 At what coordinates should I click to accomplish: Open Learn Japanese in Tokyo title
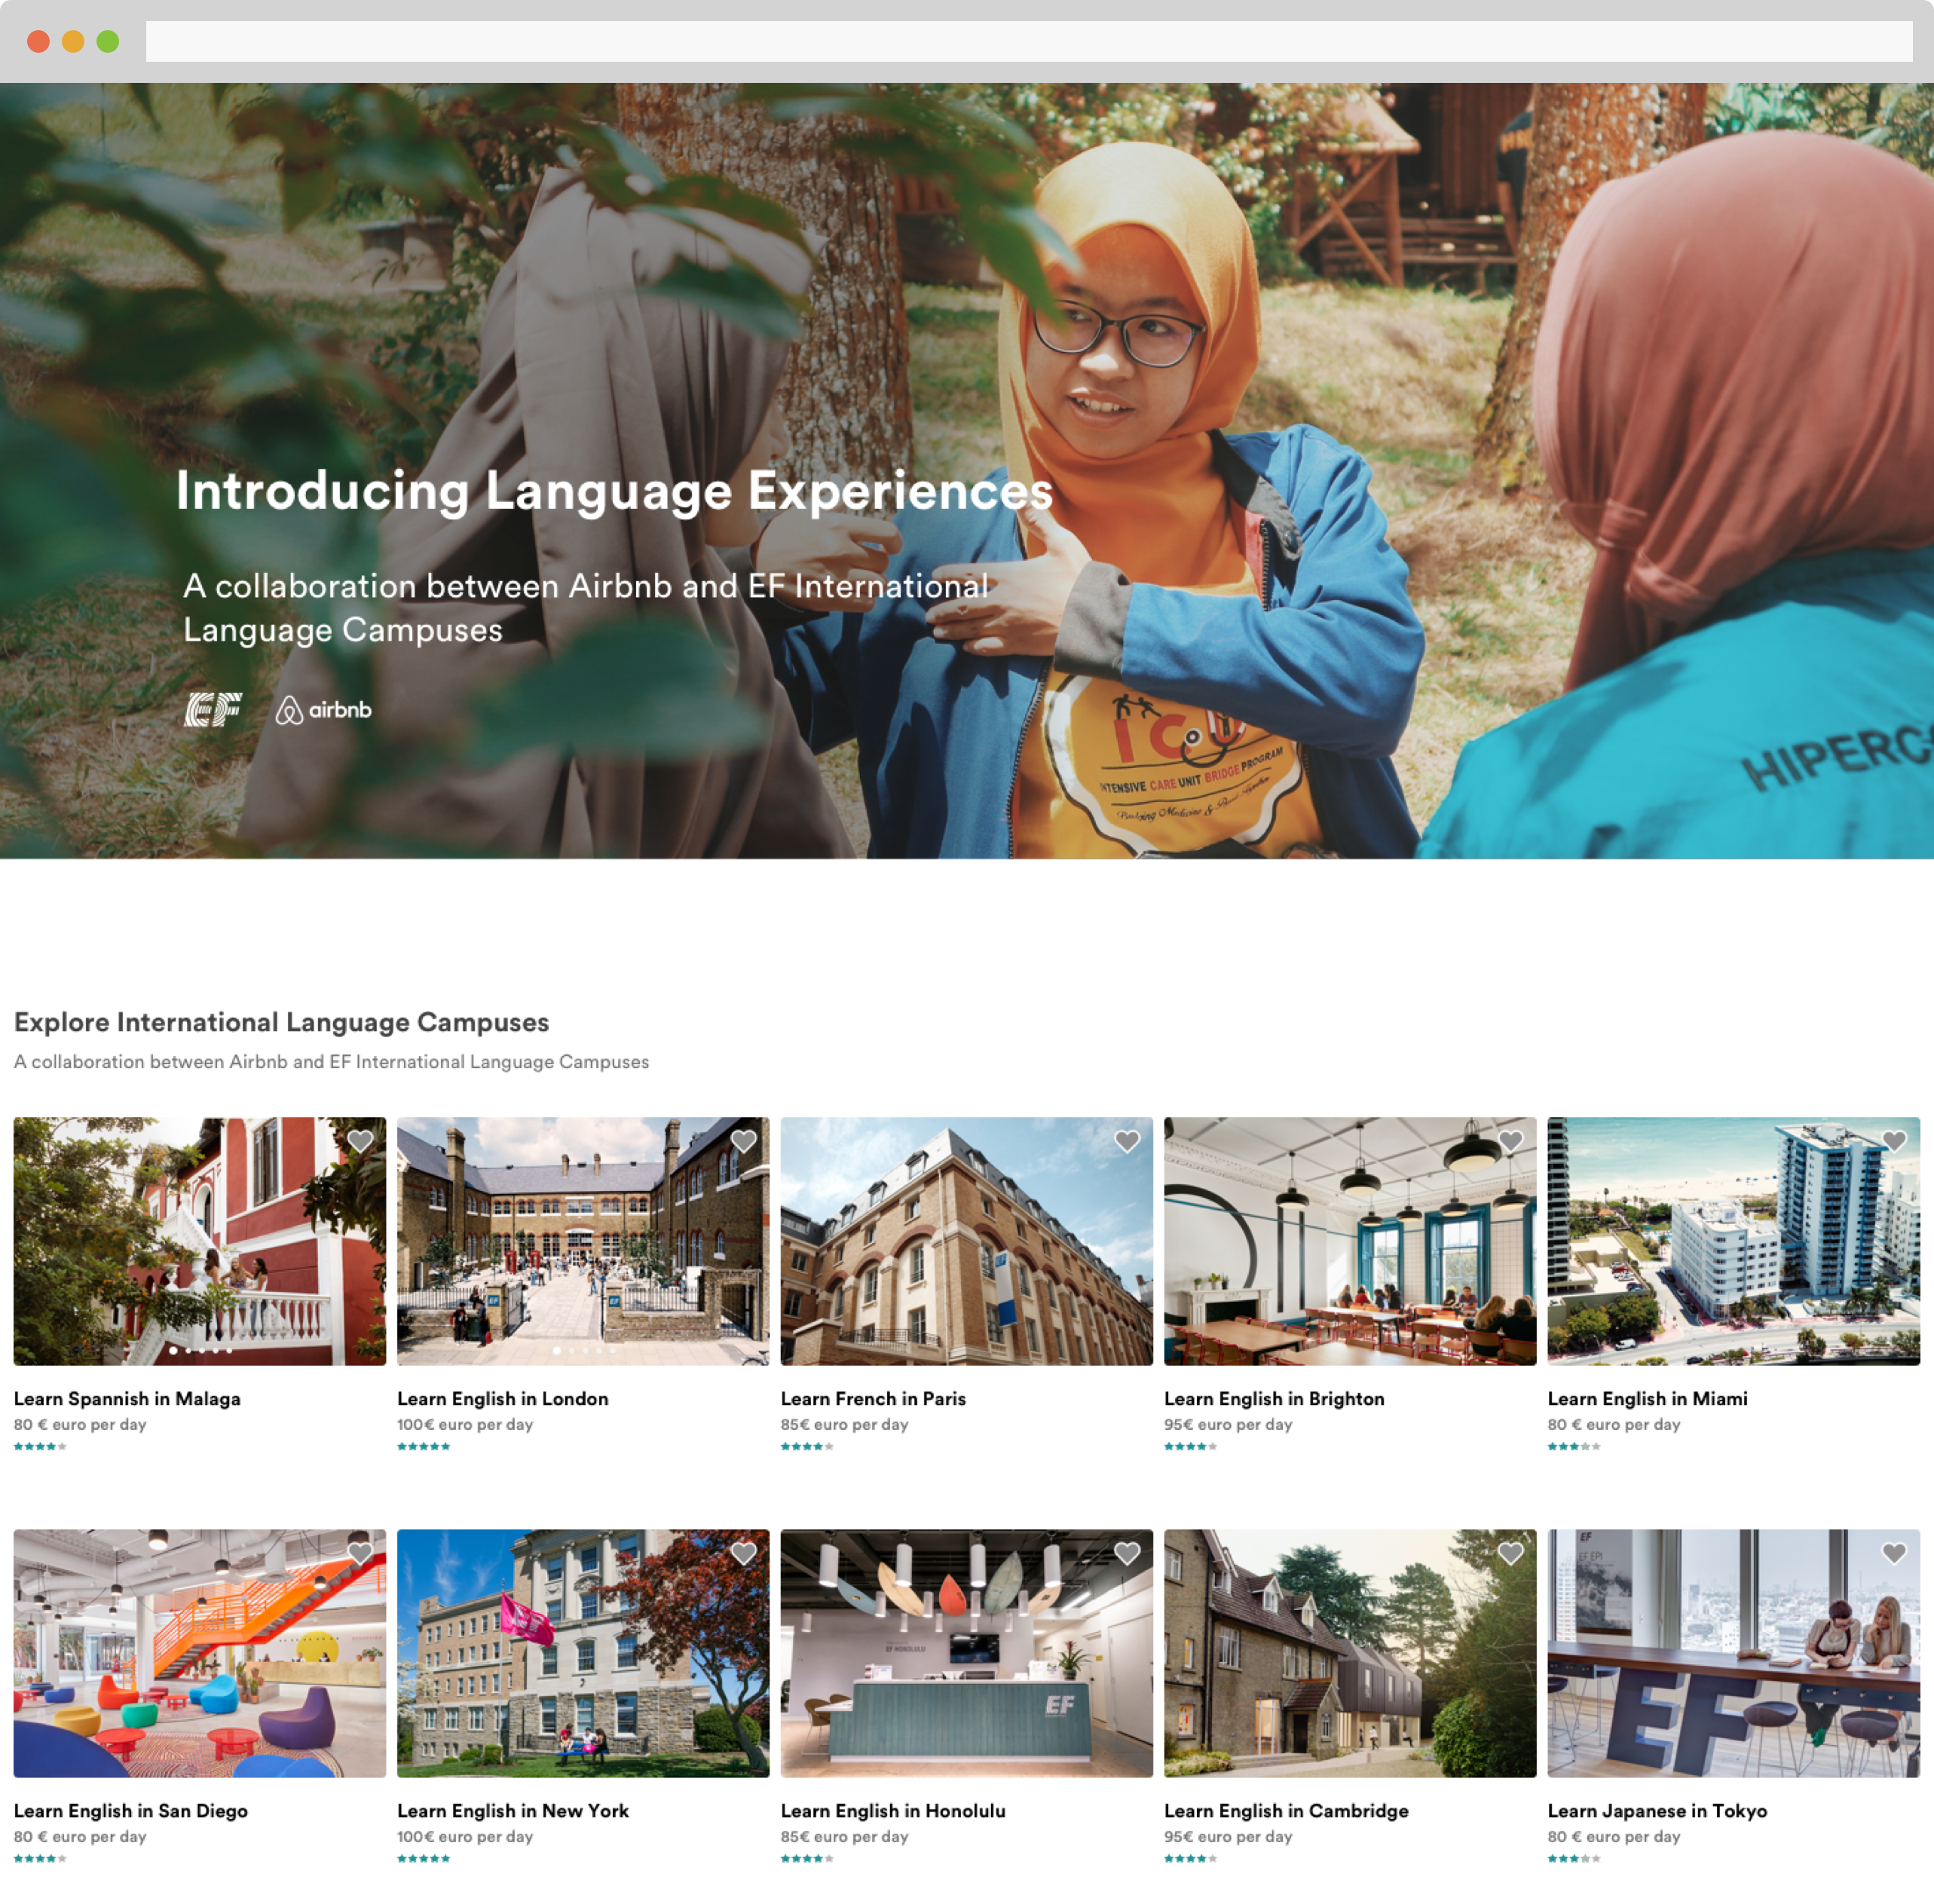point(1657,1810)
